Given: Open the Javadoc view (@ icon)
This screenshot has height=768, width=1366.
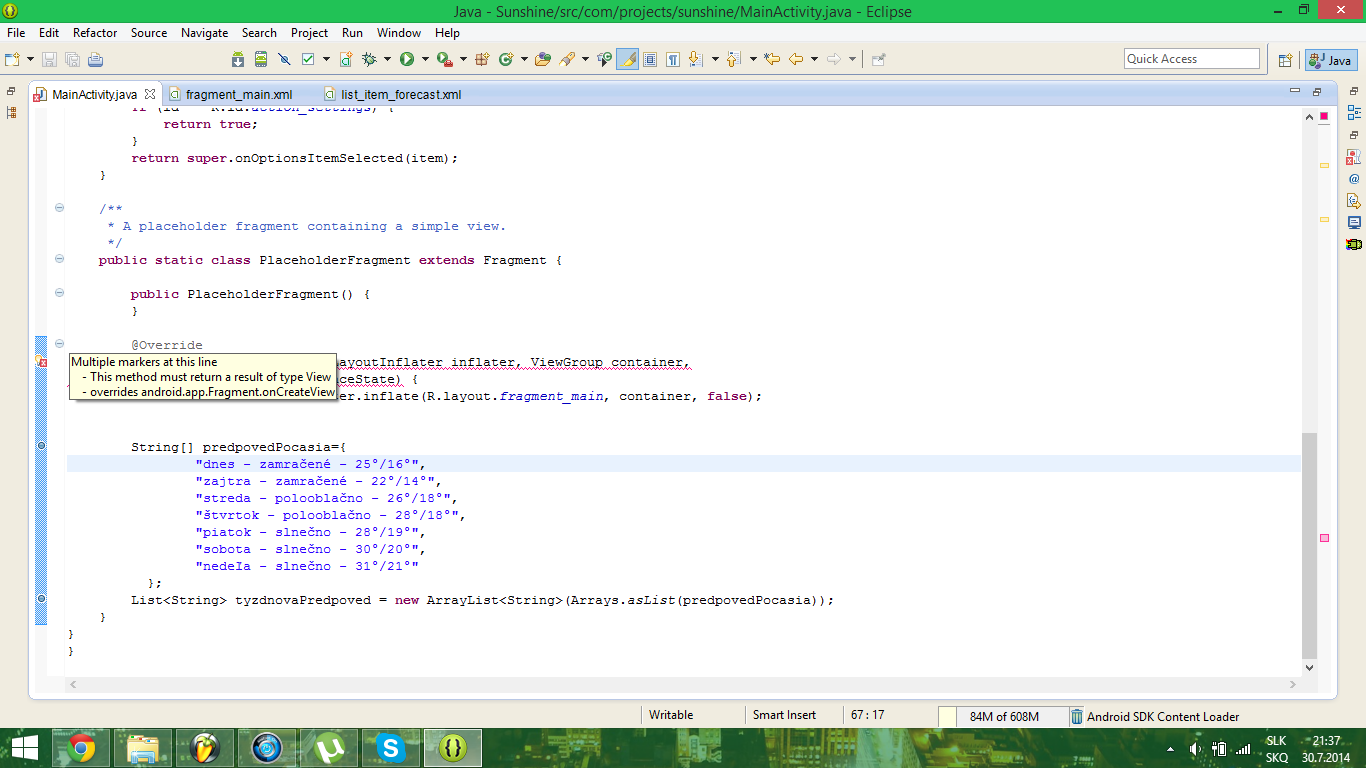Looking at the screenshot, I should [x=1354, y=179].
